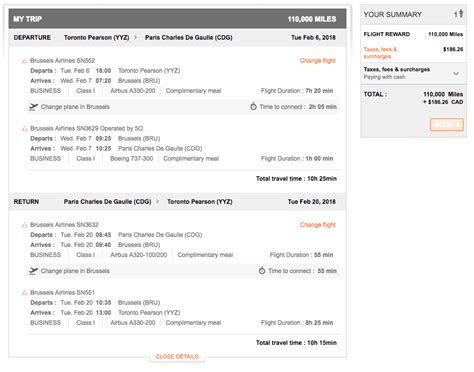Image resolution: width=474 pixels, height=372 pixels.
Task: Click the seat icon beside Brussels Airlines SN3632
Action: point(24,225)
